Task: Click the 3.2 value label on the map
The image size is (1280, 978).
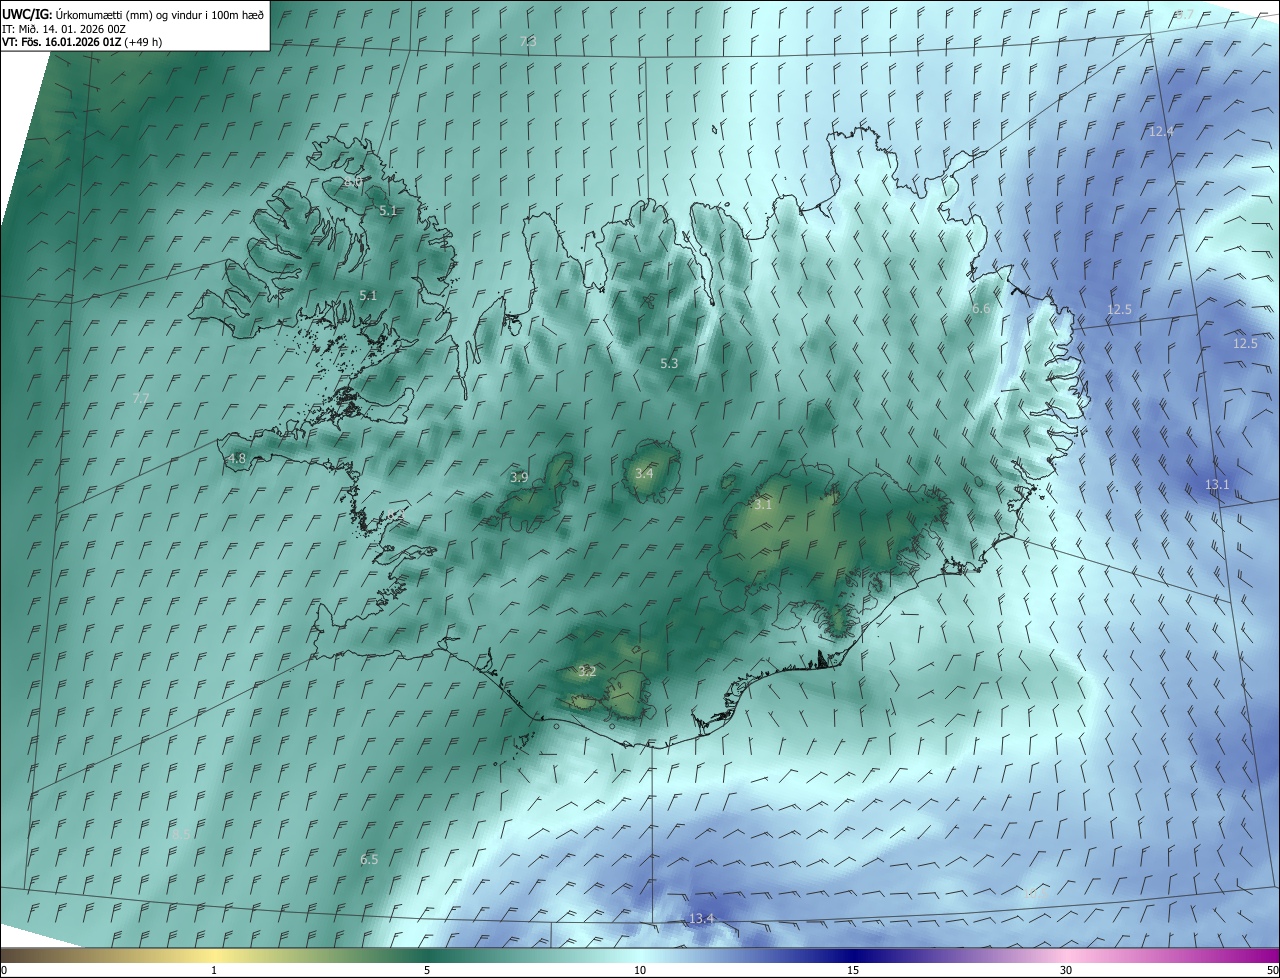Action: point(587,672)
